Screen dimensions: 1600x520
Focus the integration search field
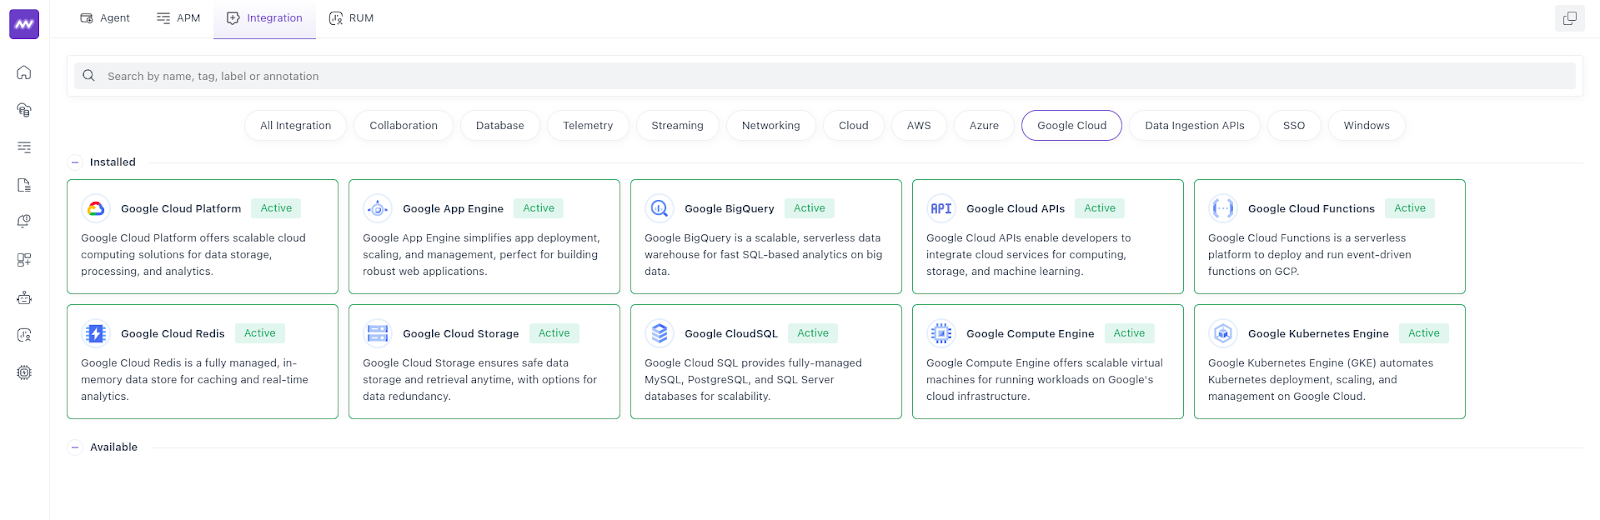pyautogui.click(x=825, y=76)
